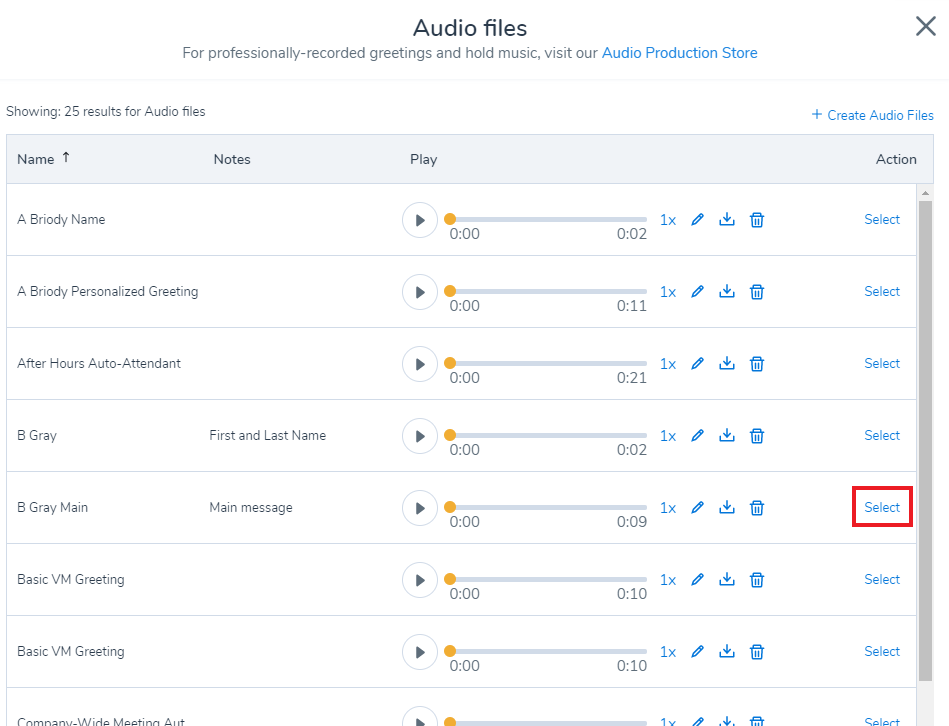Download the "After Hours Auto-Attendant" recording

[727, 363]
